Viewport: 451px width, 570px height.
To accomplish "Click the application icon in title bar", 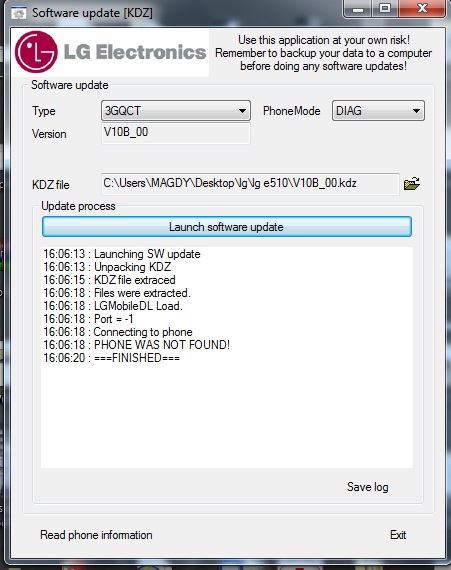I will [x=19, y=13].
